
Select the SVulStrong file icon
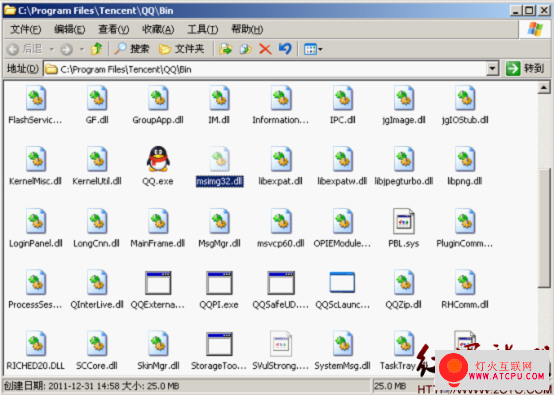pyautogui.click(x=281, y=343)
